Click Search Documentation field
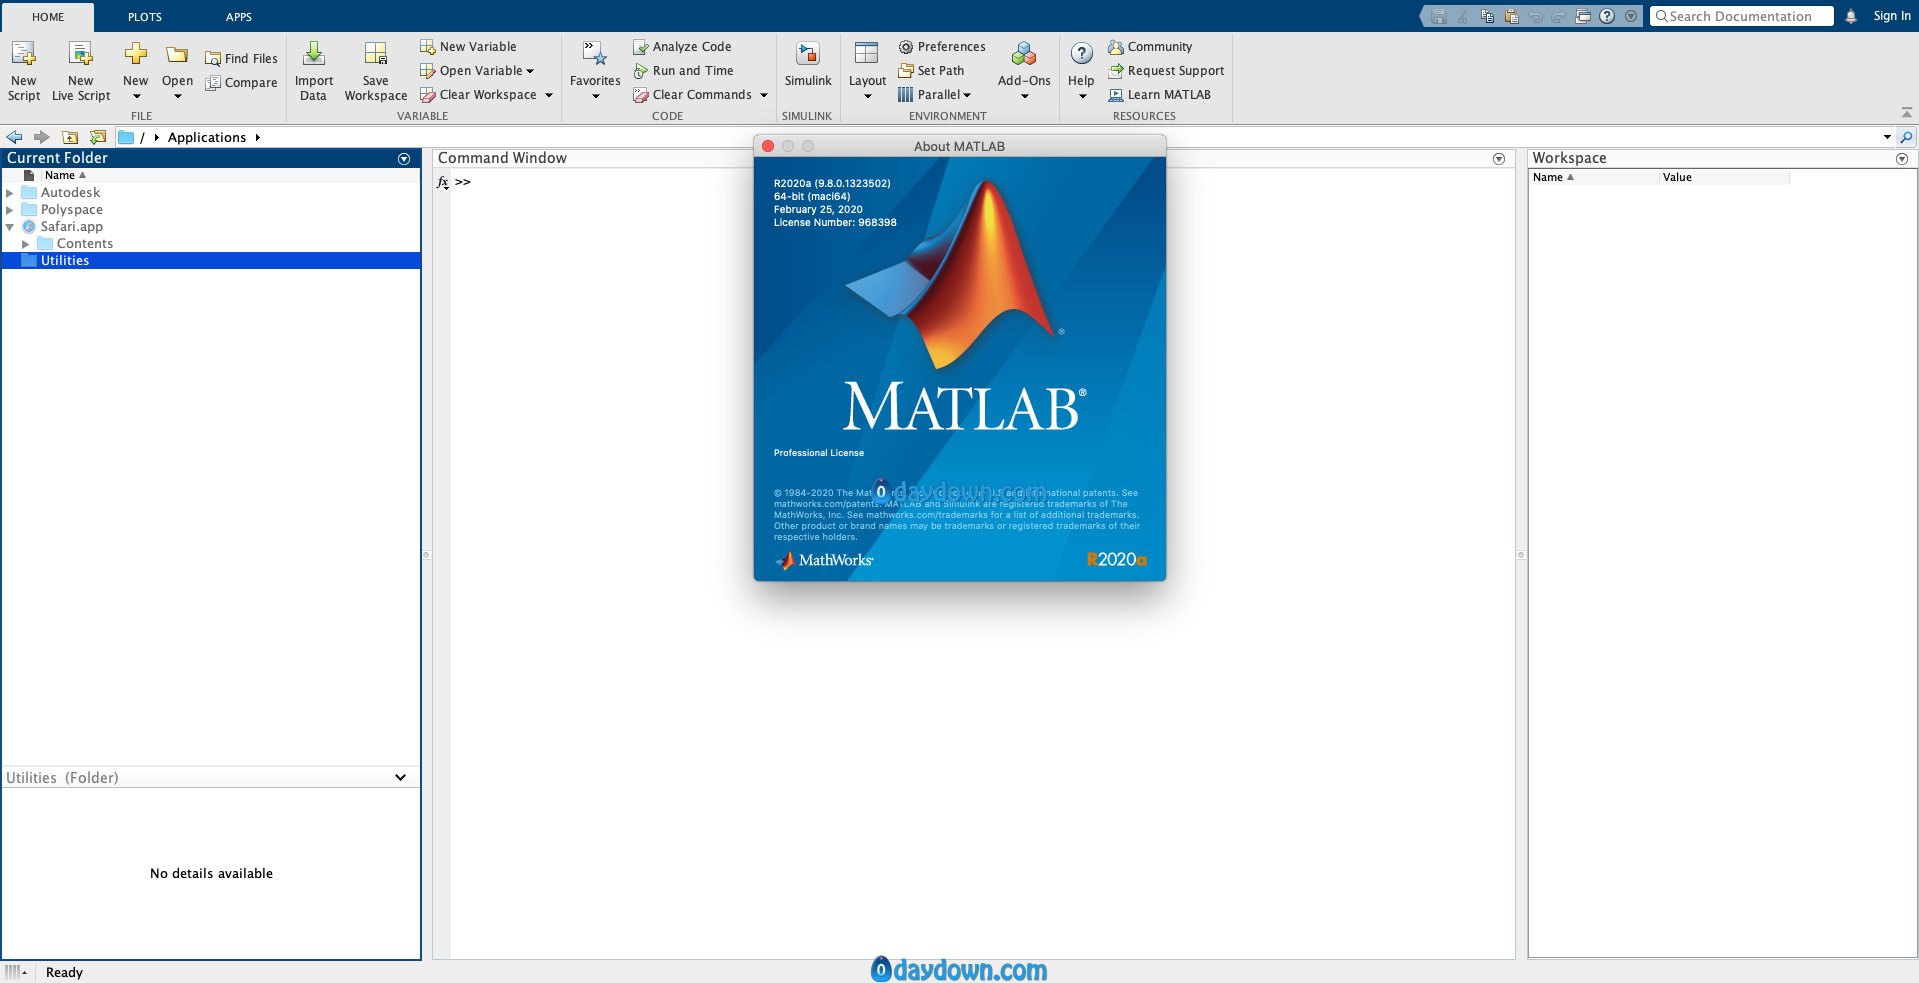Screen dimensions: 1919x983 [x=1741, y=16]
